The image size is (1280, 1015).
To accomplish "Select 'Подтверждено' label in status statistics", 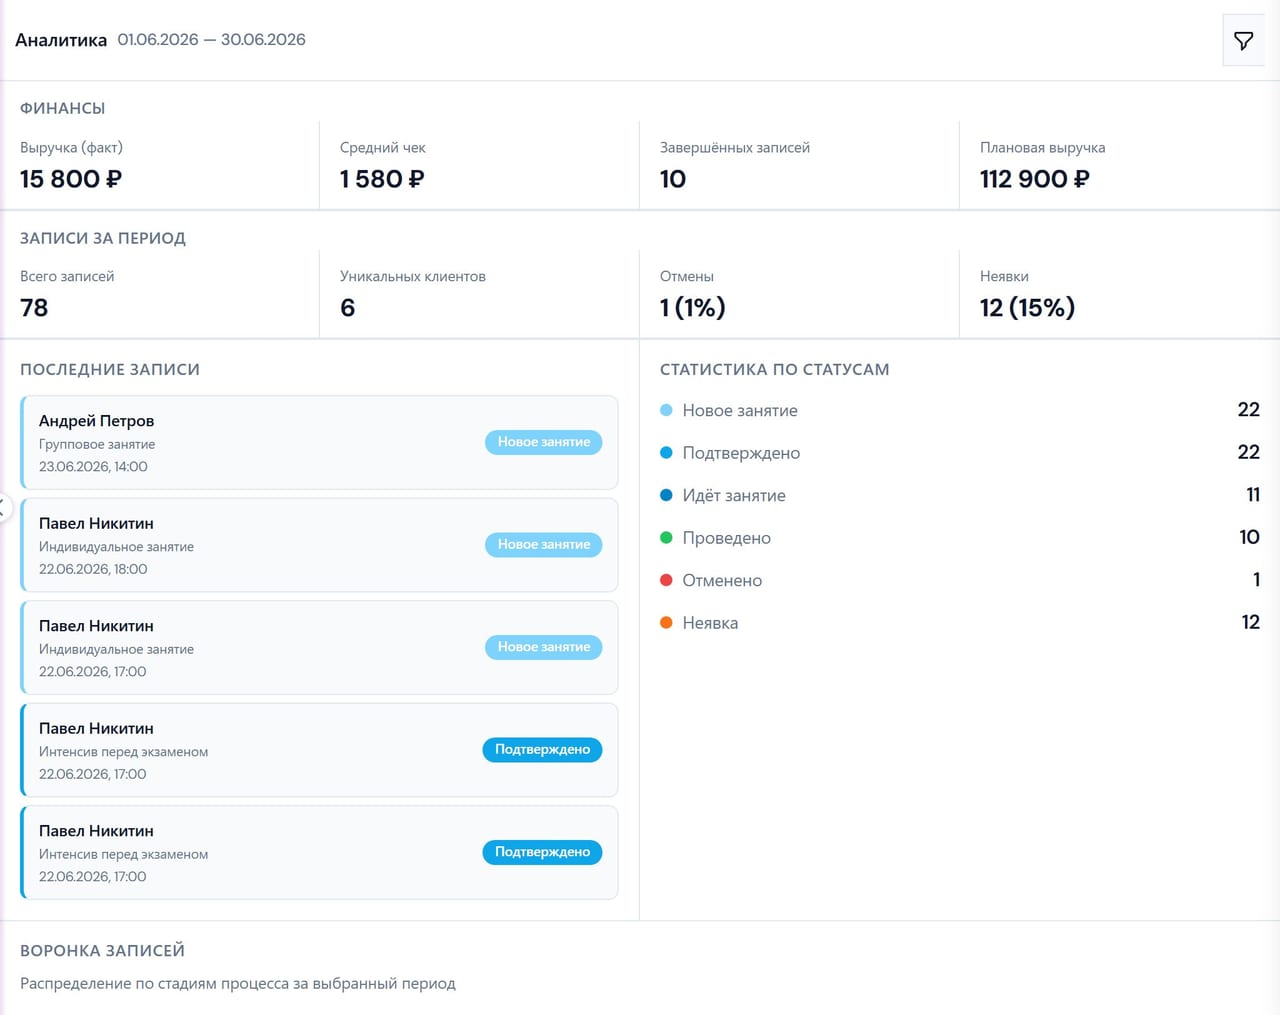I will click(741, 453).
